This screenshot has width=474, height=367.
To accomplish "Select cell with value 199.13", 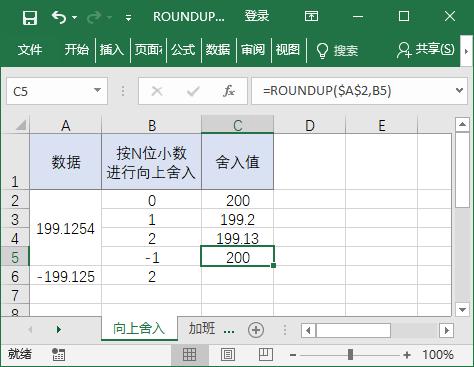I will pyautogui.click(x=238, y=238).
